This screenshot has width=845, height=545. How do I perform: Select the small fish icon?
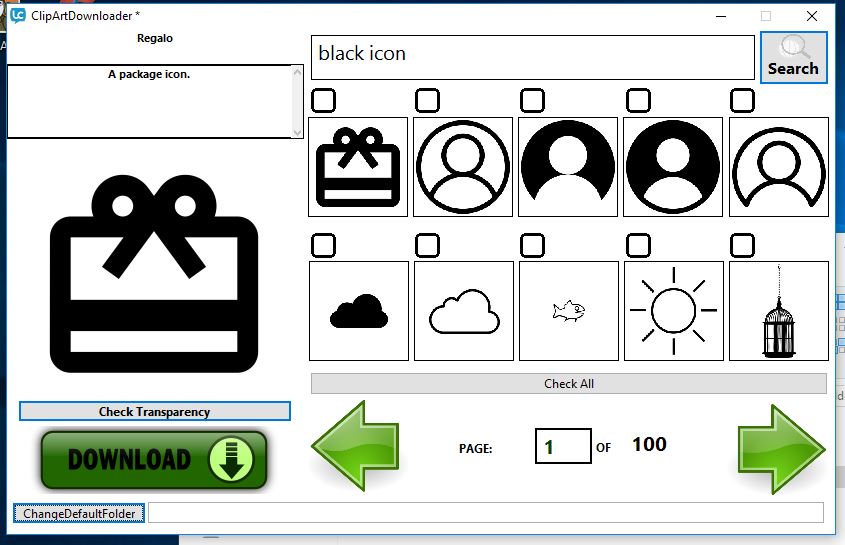tap(568, 311)
